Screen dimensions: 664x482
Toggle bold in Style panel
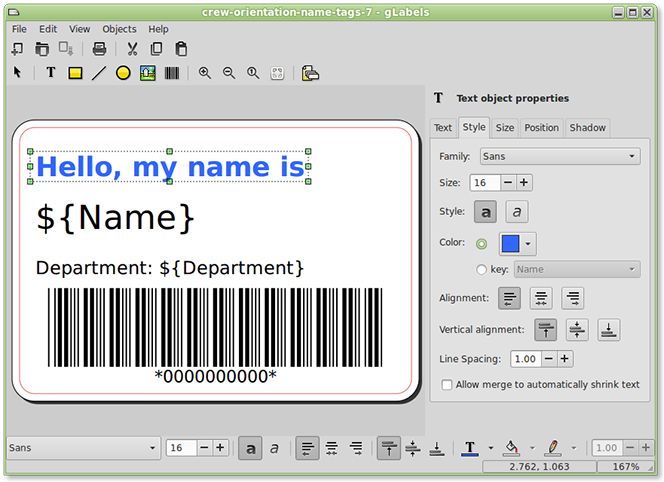pyautogui.click(x=486, y=211)
